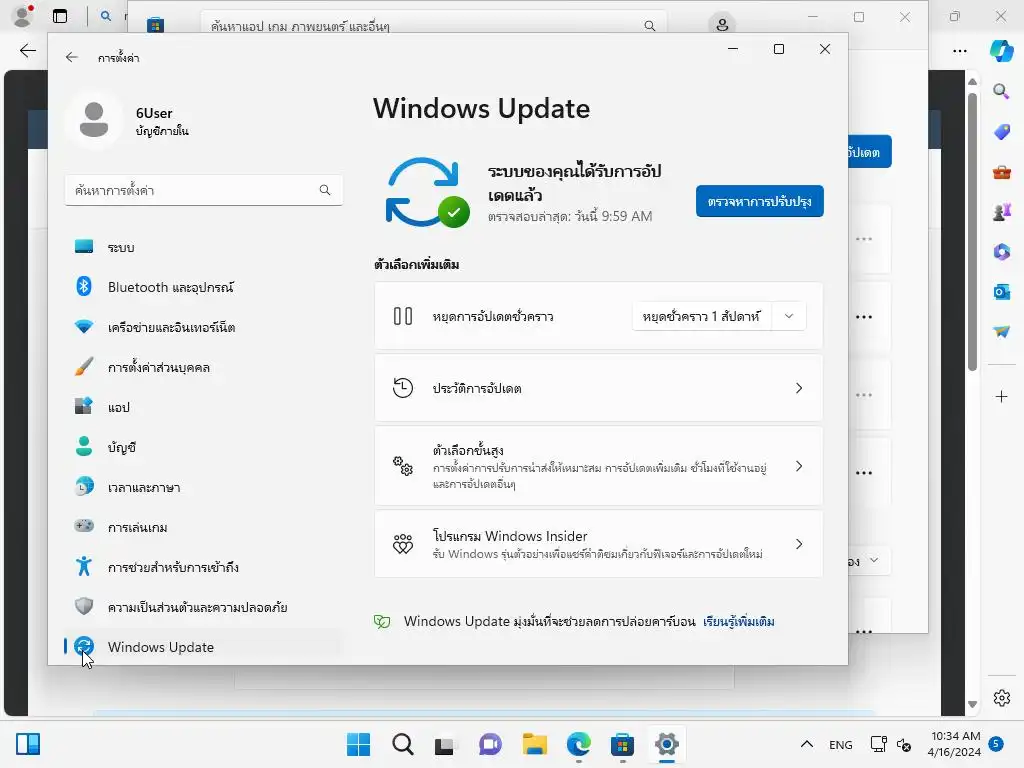Select Windows Update in the sidebar

(x=202, y=647)
